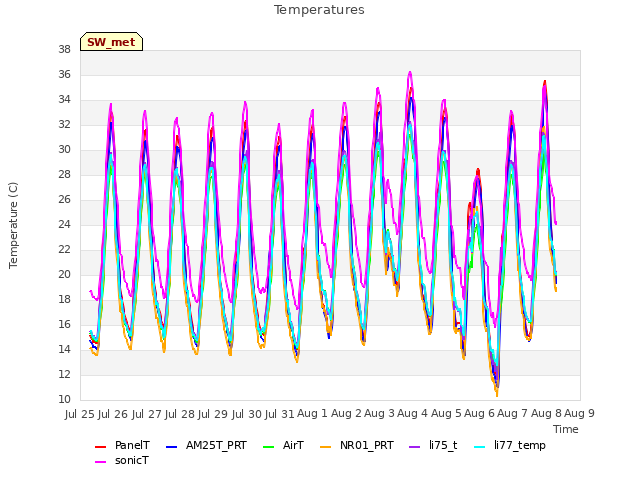
Task: Click the cyan li77_temp legend swatch
Action: [x=480, y=447]
